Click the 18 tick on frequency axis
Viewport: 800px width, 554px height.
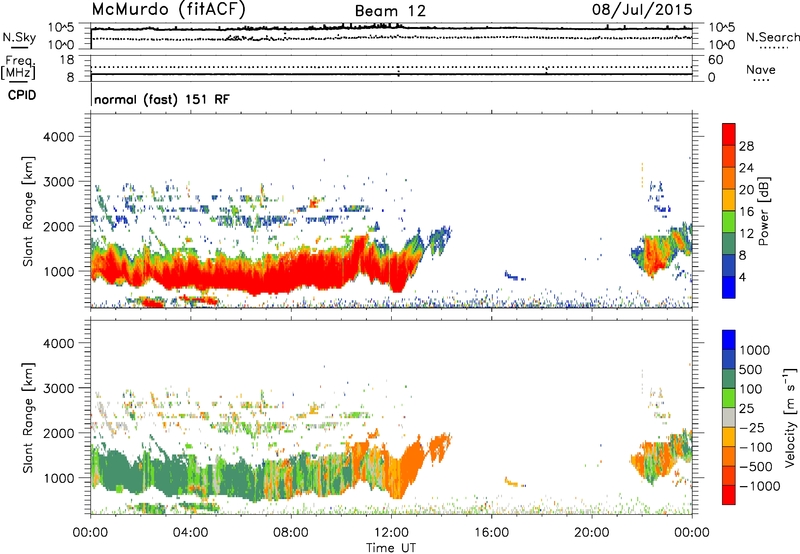67,60
